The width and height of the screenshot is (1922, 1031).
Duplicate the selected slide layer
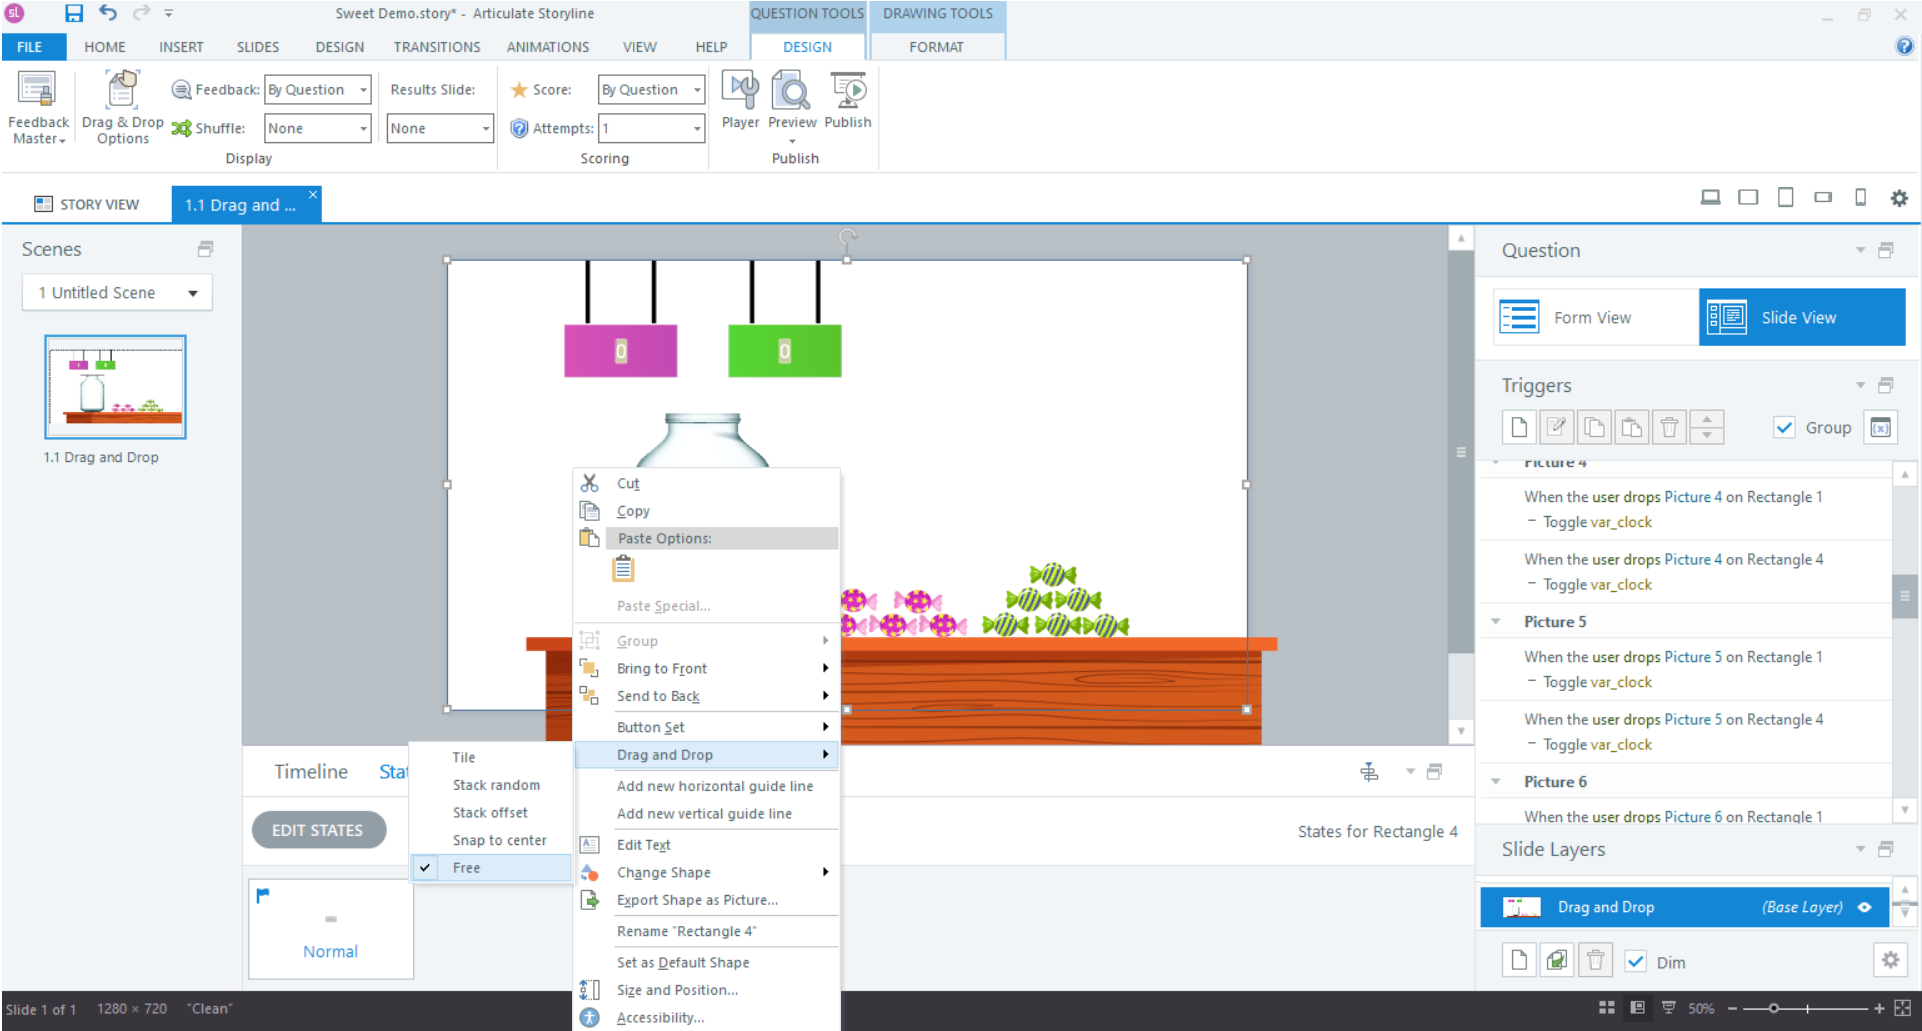point(1556,961)
